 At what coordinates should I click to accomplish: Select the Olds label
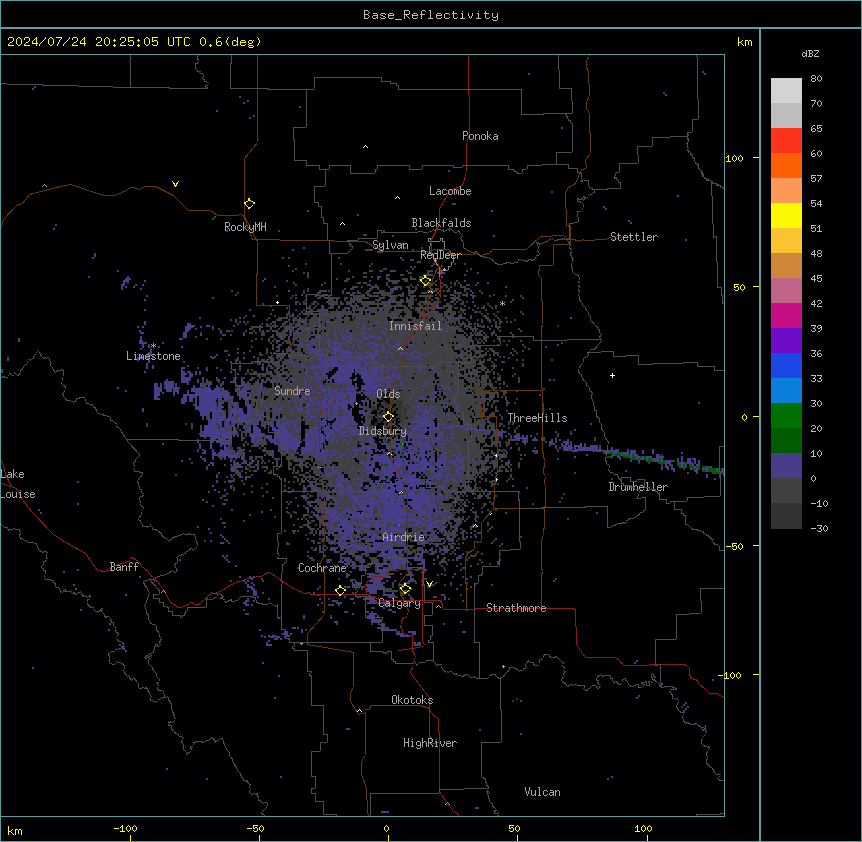pos(388,394)
